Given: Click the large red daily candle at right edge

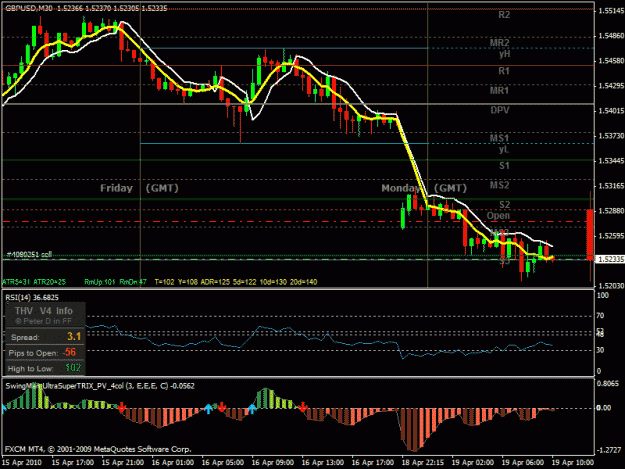Looking at the screenshot, I should [590, 235].
